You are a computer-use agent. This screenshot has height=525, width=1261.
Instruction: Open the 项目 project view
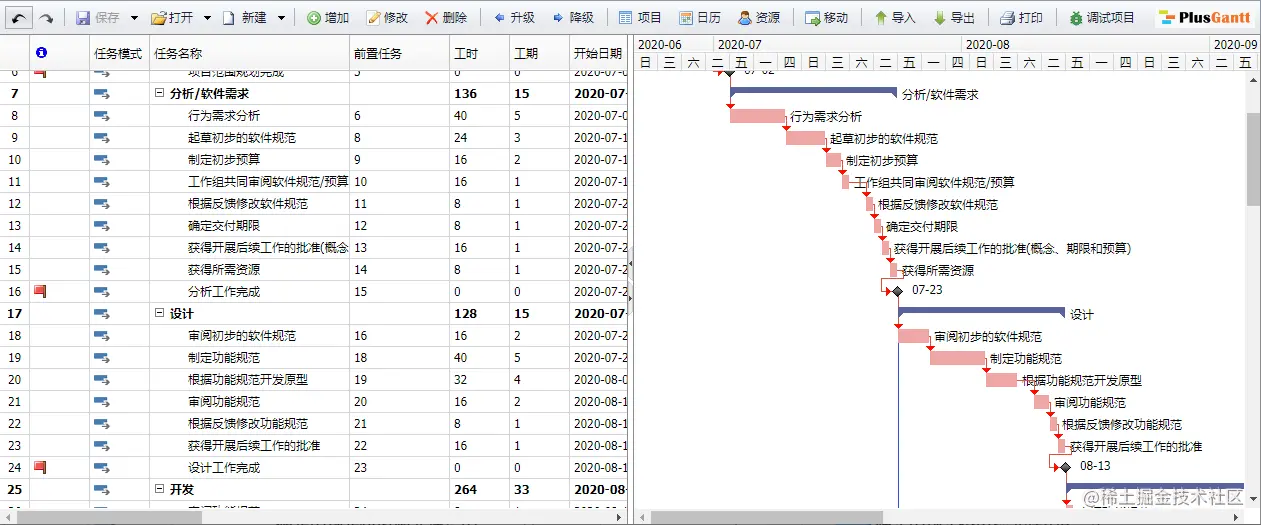(640, 18)
